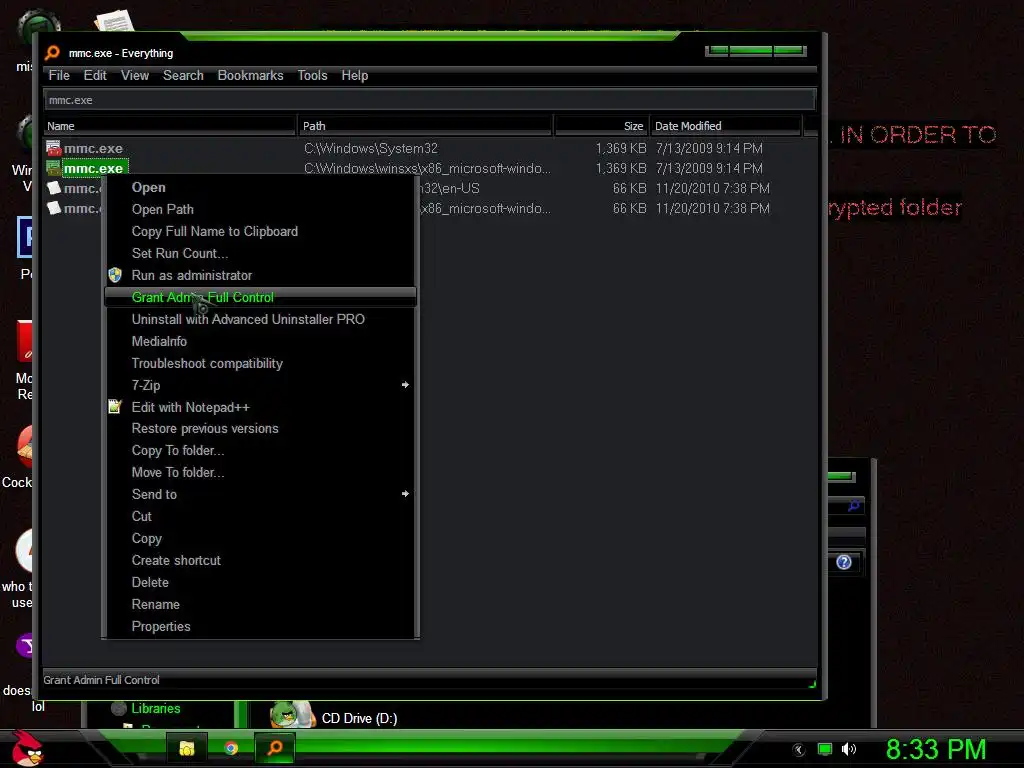
Task: Choose Create shortcut
Action: click(260, 560)
